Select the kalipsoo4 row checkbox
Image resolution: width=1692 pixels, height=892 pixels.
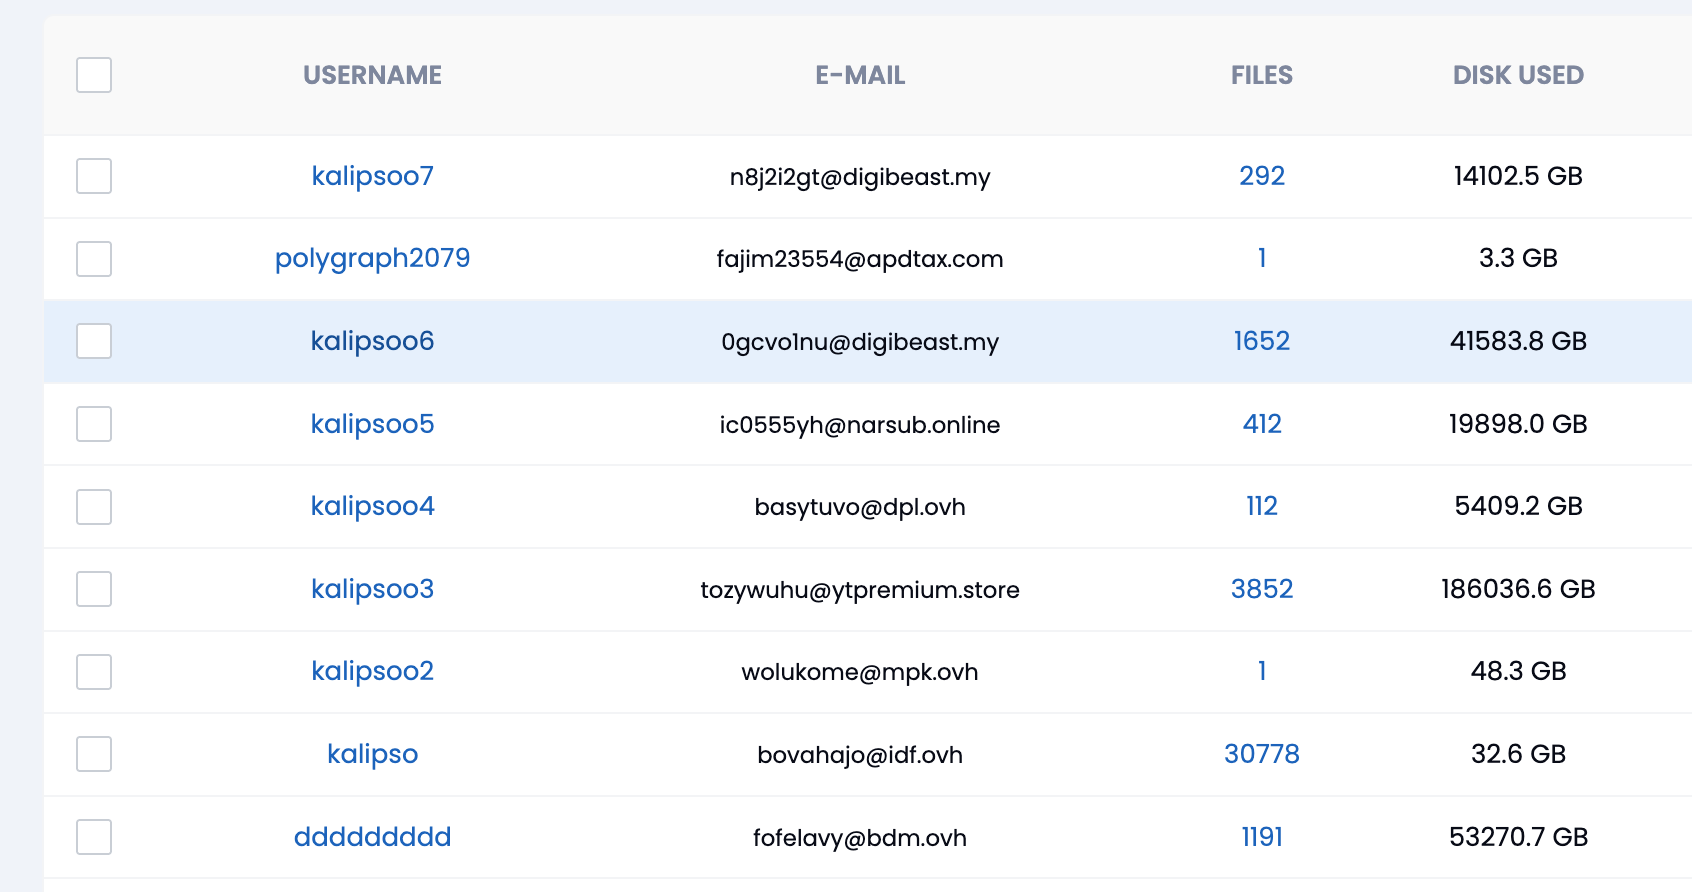[94, 507]
